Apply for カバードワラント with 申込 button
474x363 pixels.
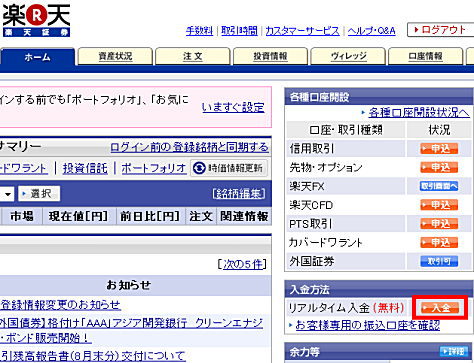[x=439, y=242]
